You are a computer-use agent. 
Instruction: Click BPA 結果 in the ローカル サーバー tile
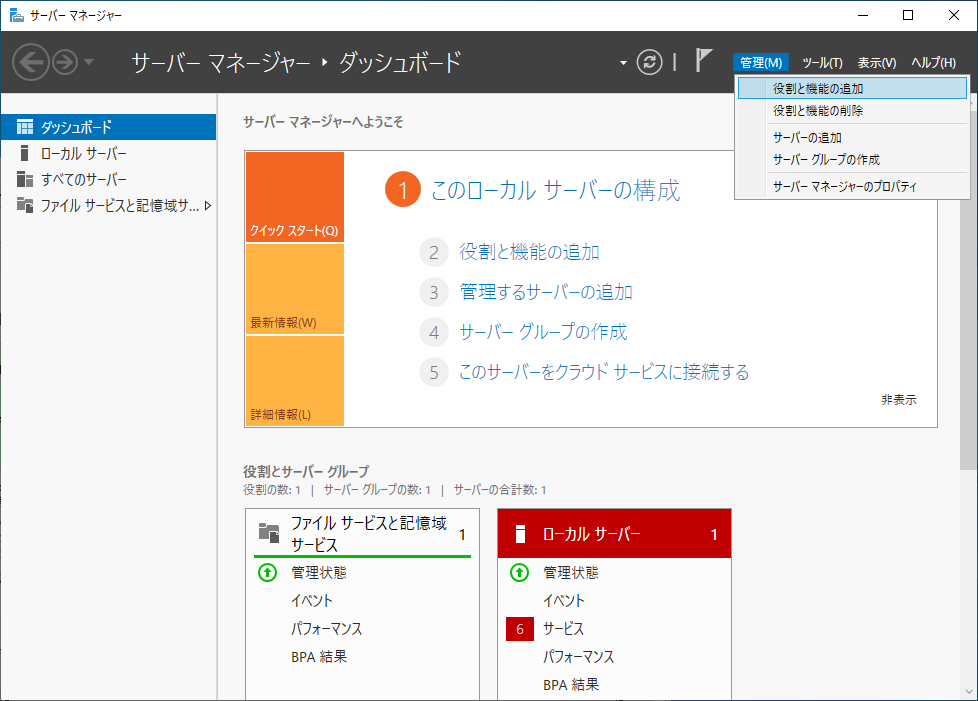(x=571, y=685)
